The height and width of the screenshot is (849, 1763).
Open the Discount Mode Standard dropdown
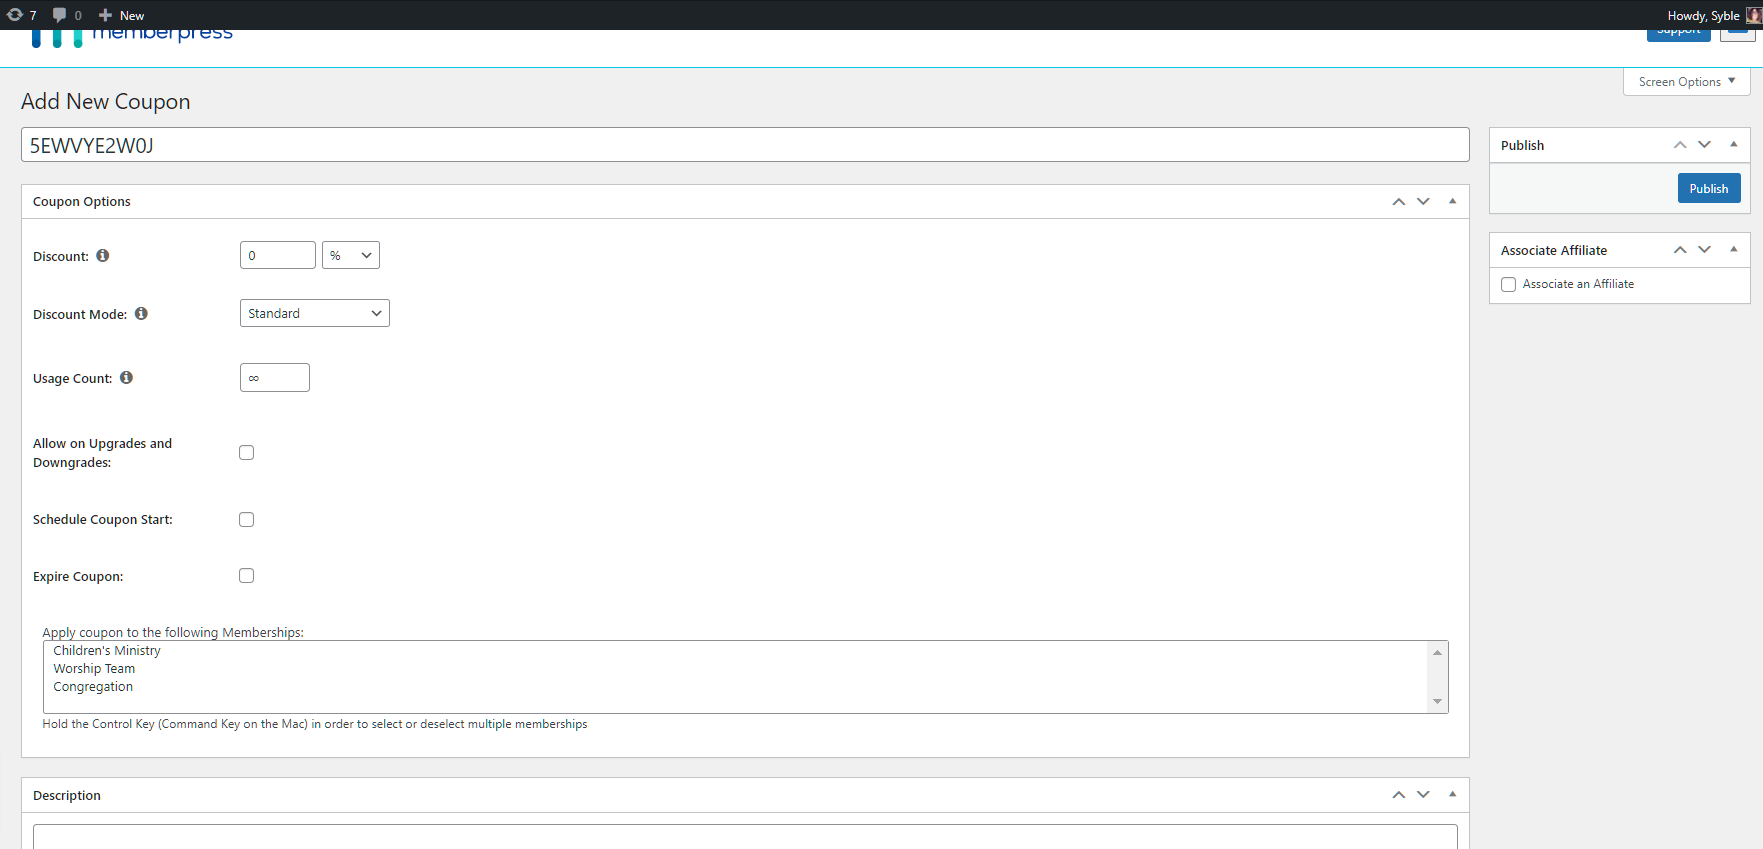click(314, 314)
